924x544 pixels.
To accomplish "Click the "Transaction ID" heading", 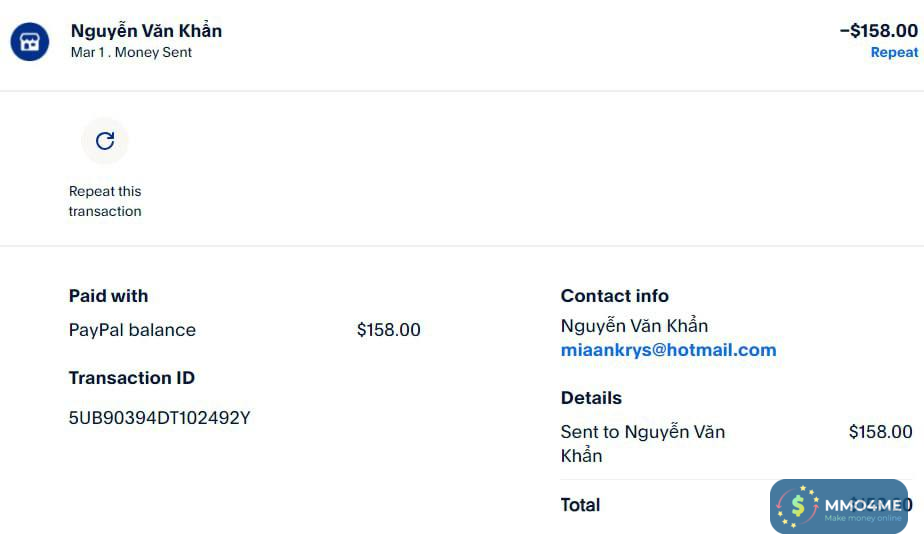I will [131, 378].
